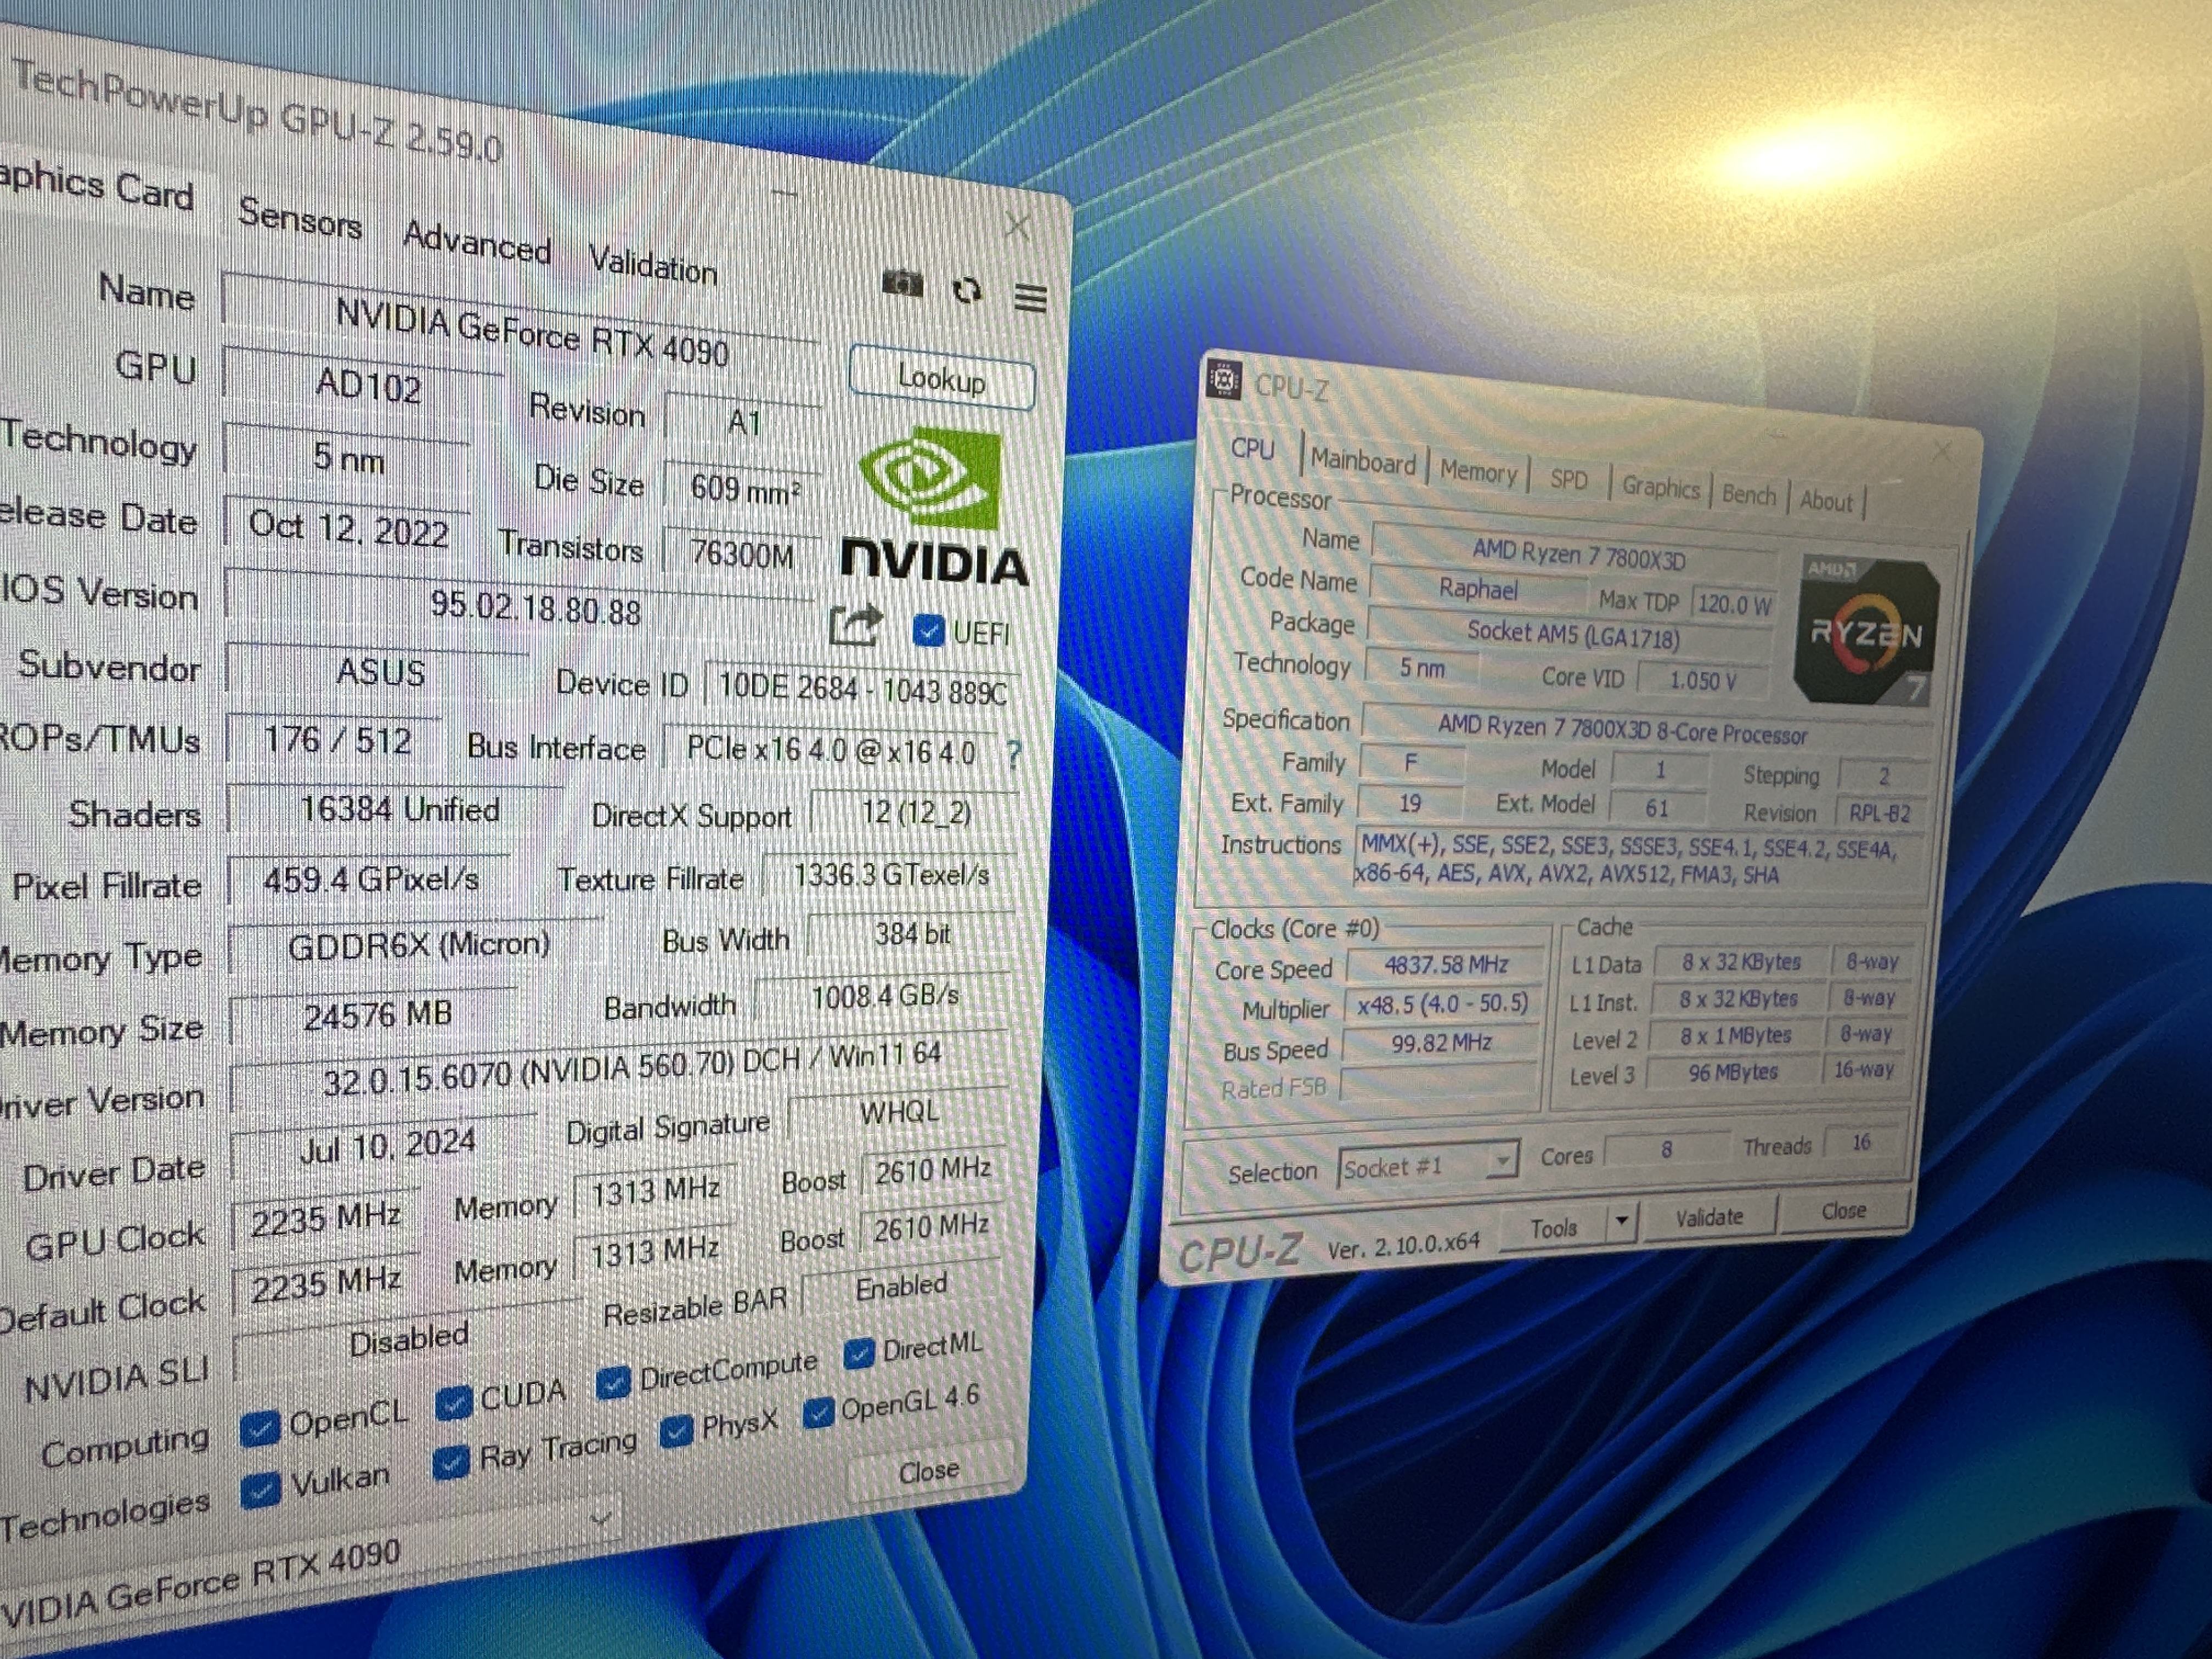This screenshot has width=2212, height=1659.
Task: Click the GPU-Z refresh icon
Action: click(x=967, y=291)
